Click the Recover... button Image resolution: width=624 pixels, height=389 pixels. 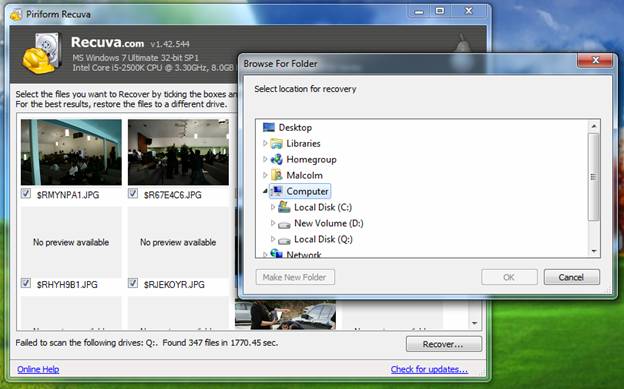(x=444, y=344)
